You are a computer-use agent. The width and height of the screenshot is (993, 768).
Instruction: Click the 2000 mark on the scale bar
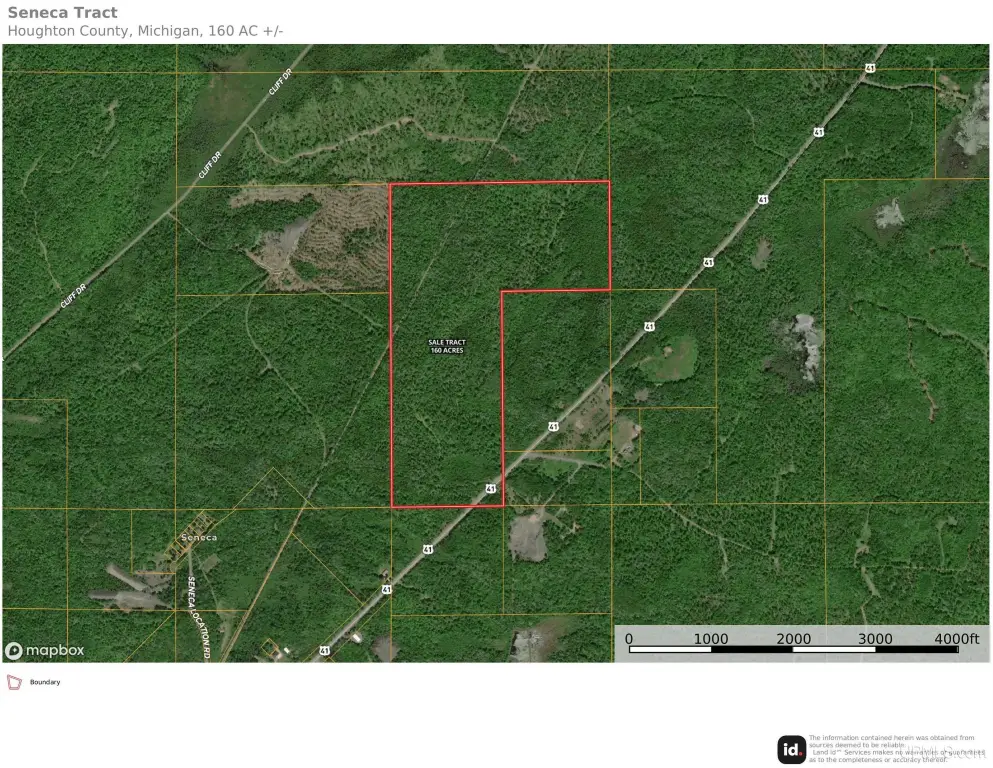pyautogui.click(x=793, y=638)
